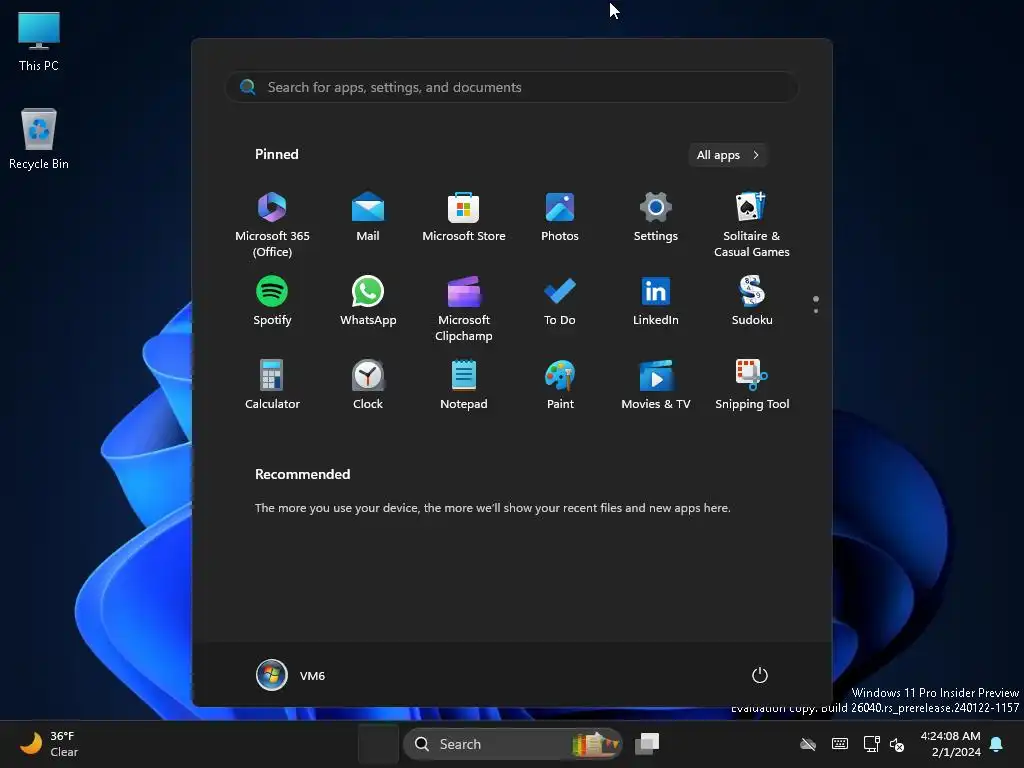Launch Calculator
This screenshot has width=1024, height=768.
272,385
